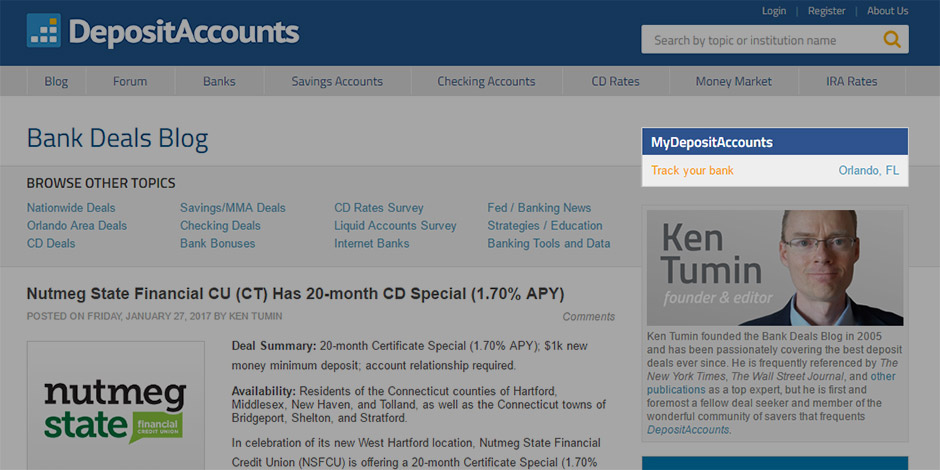Browse Orlando Area Deals topic
This screenshot has height=470, width=940.
(77, 226)
